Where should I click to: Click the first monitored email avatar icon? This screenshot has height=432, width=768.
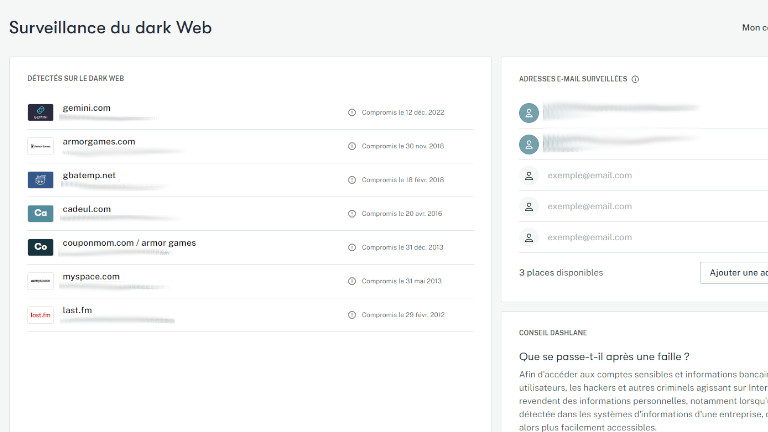coord(529,113)
